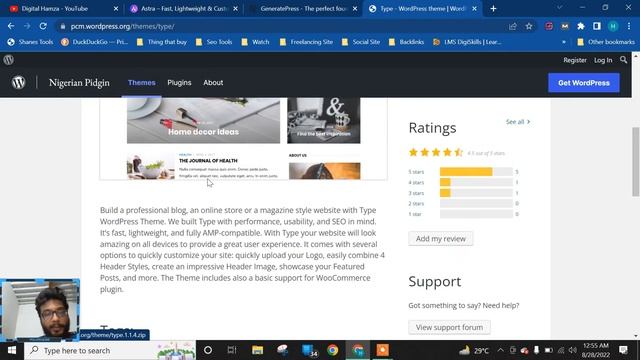Viewport: 640px width, 360px height.
Task: Click the View support forum button
Action: (x=449, y=327)
